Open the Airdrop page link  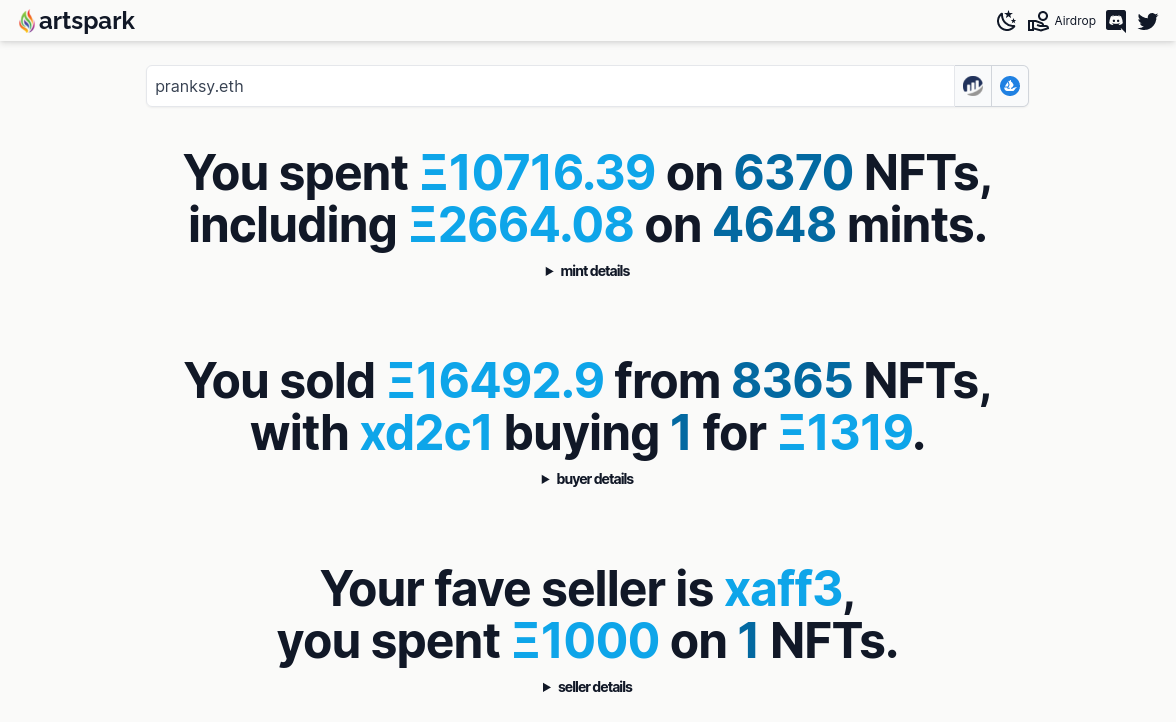(1075, 21)
